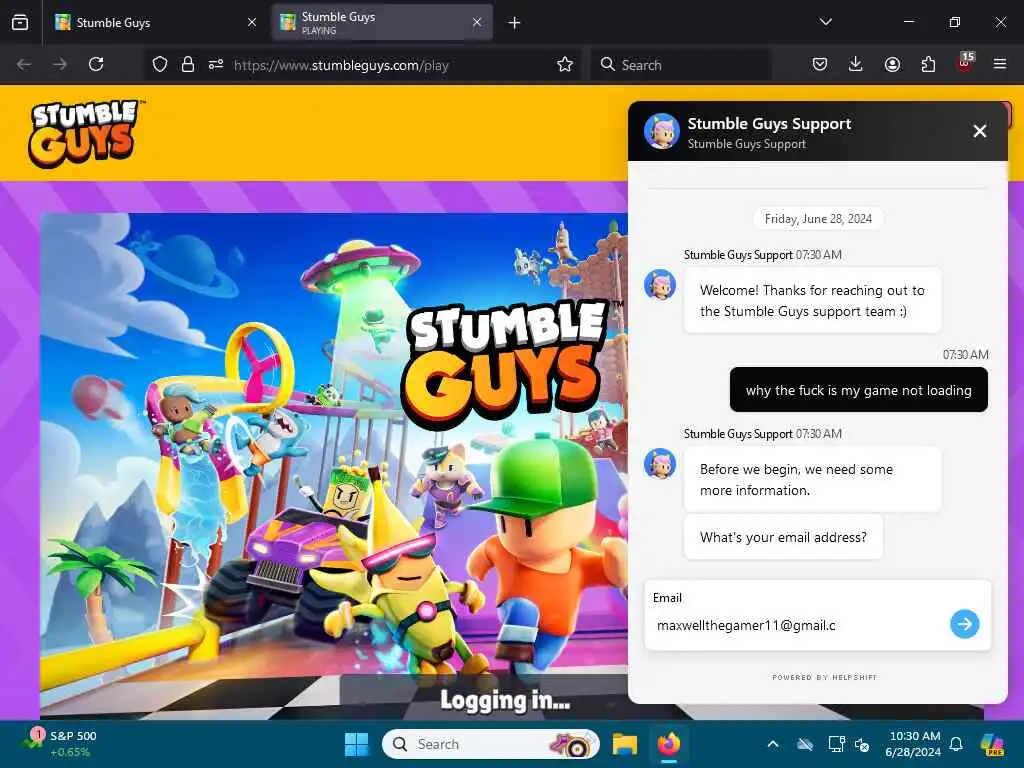The height and width of the screenshot is (768, 1024).
Task: Click the Friday, June 28, 2024 date label
Action: pos(818,219)
